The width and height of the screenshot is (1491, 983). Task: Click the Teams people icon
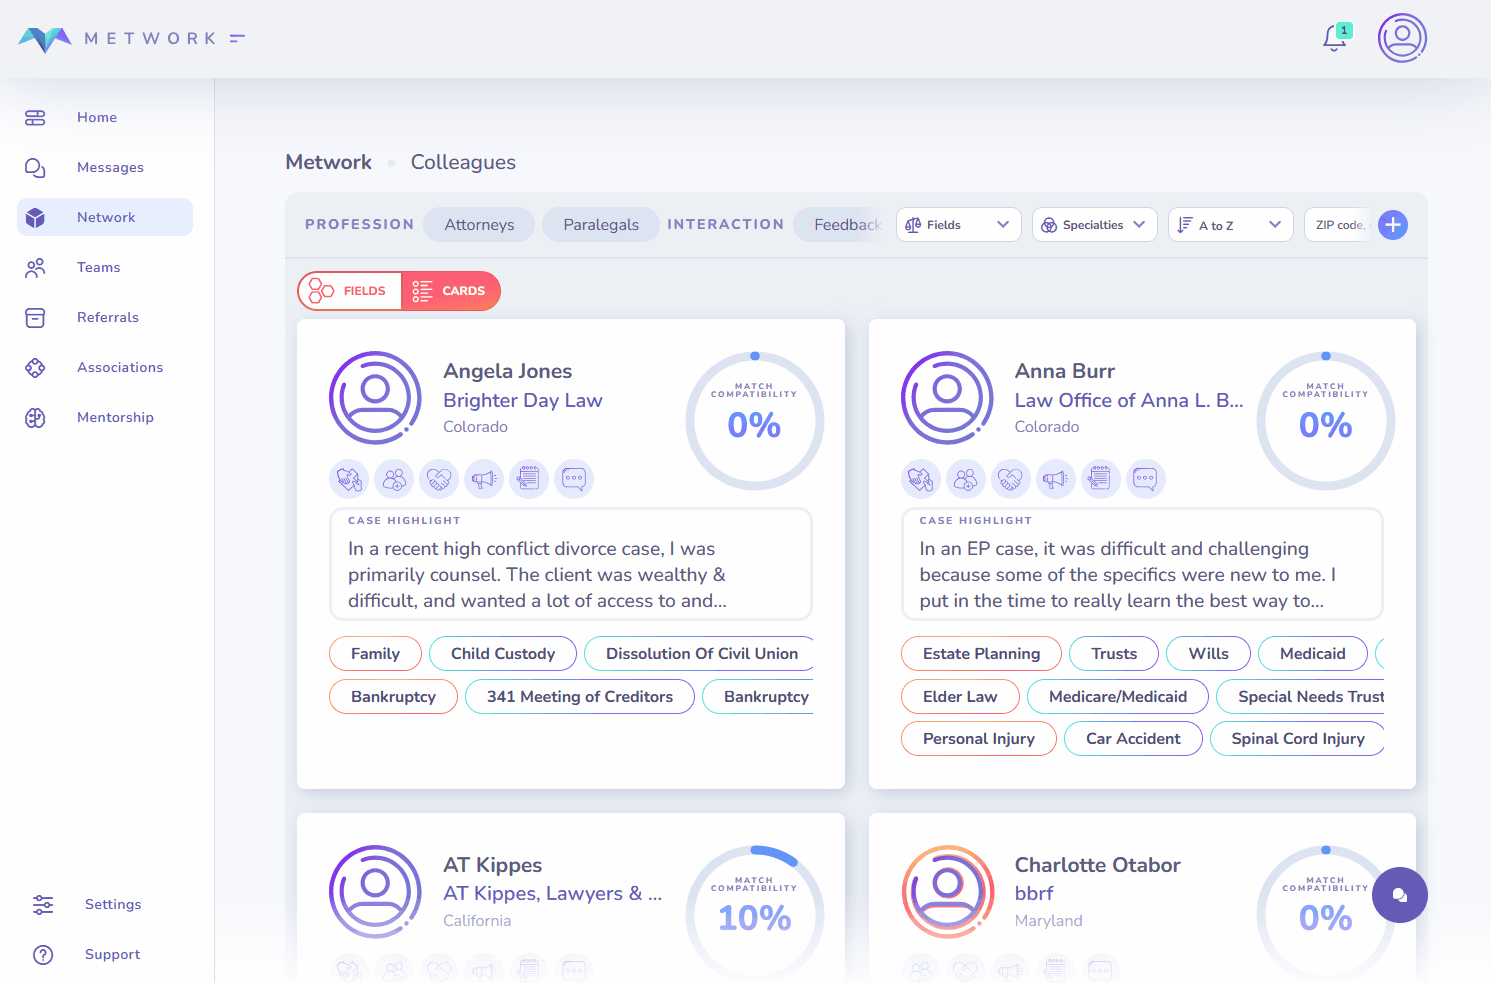(35, 268)
